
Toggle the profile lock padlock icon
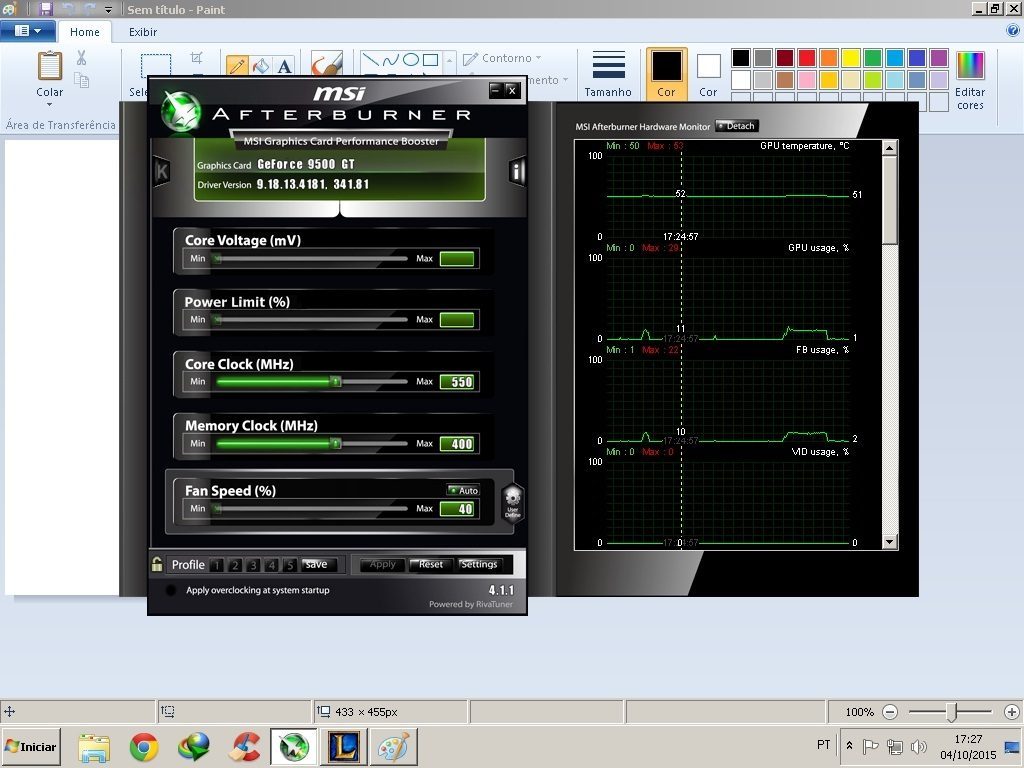pos(157,564)
